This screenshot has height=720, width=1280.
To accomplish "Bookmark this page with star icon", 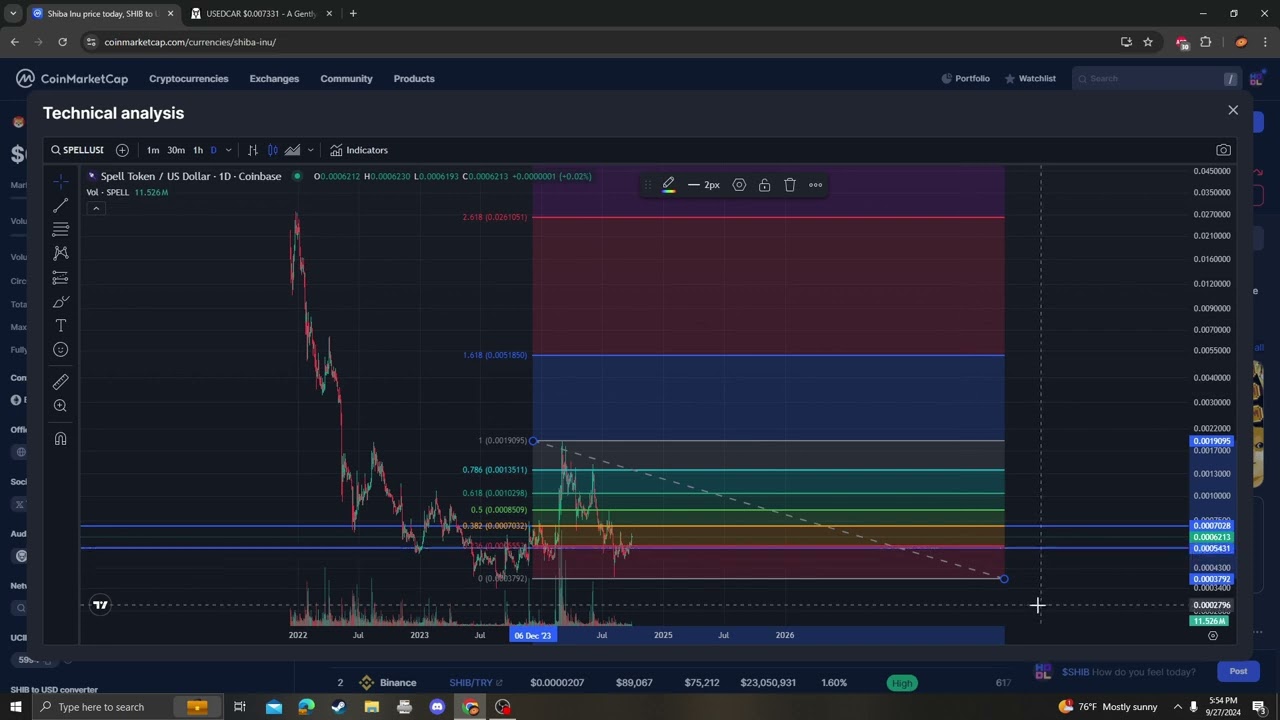I will pos(1148,42).
